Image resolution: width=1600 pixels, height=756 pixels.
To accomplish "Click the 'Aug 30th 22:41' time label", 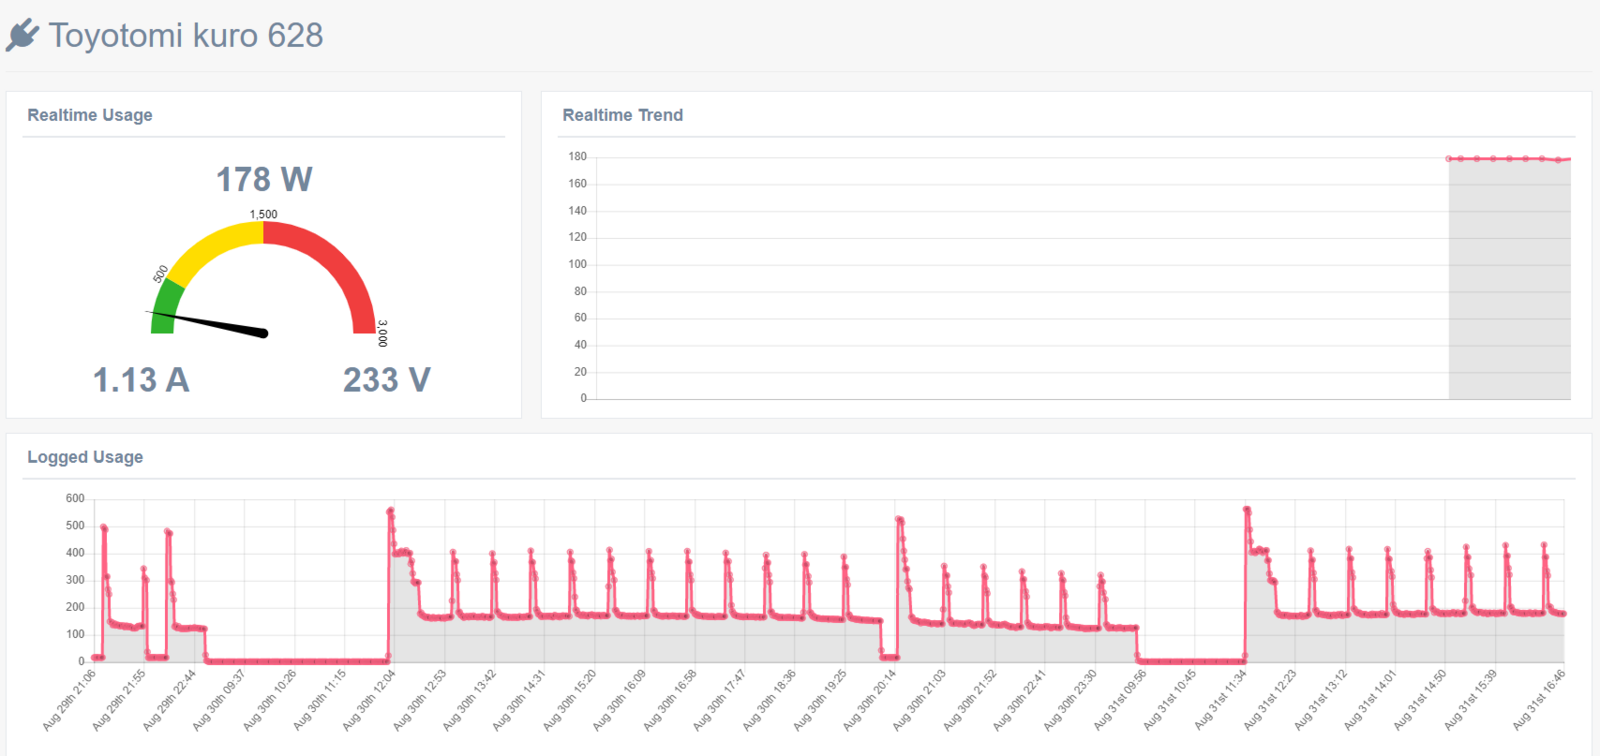I will pyautogui.click(x=1020, y=700).
